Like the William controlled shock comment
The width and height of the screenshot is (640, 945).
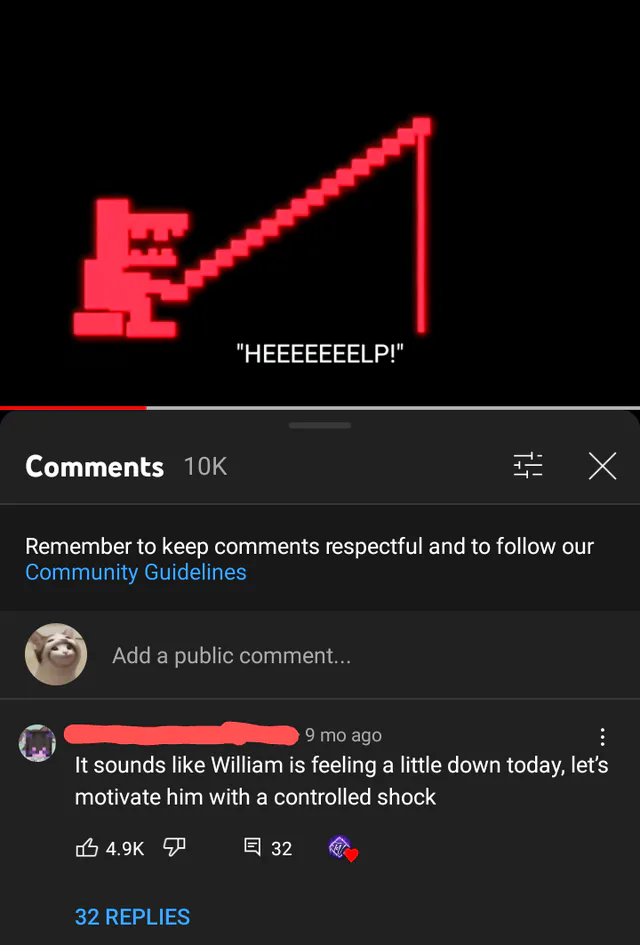click(87, 847)
